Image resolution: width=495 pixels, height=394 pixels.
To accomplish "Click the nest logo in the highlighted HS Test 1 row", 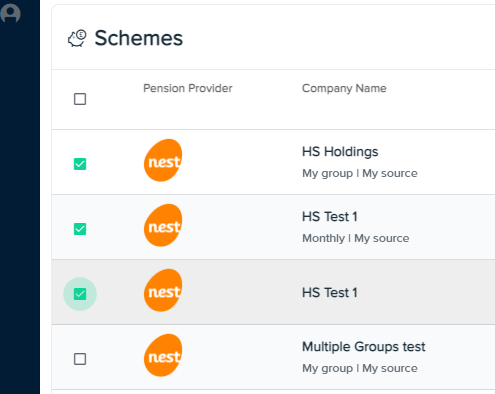I will coord(163,290).
